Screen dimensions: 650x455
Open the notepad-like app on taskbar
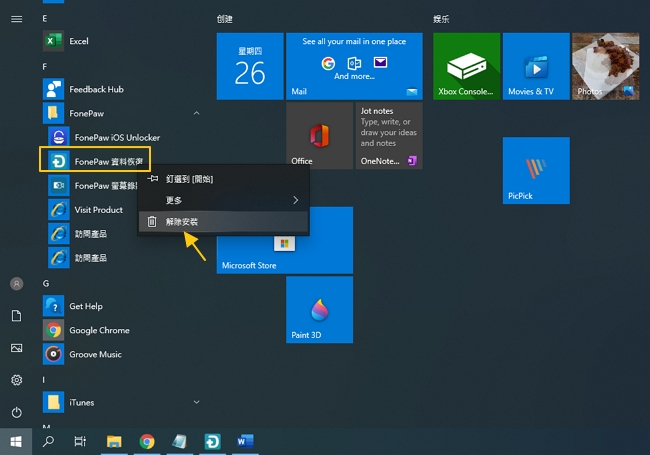[x=179, y=442]
